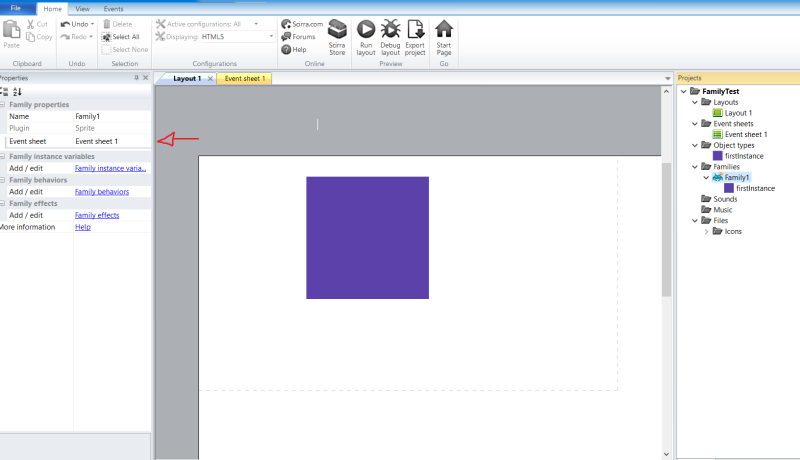Click the Family effects link
Viewport: 800px width, 460px height.
point(97,215)
